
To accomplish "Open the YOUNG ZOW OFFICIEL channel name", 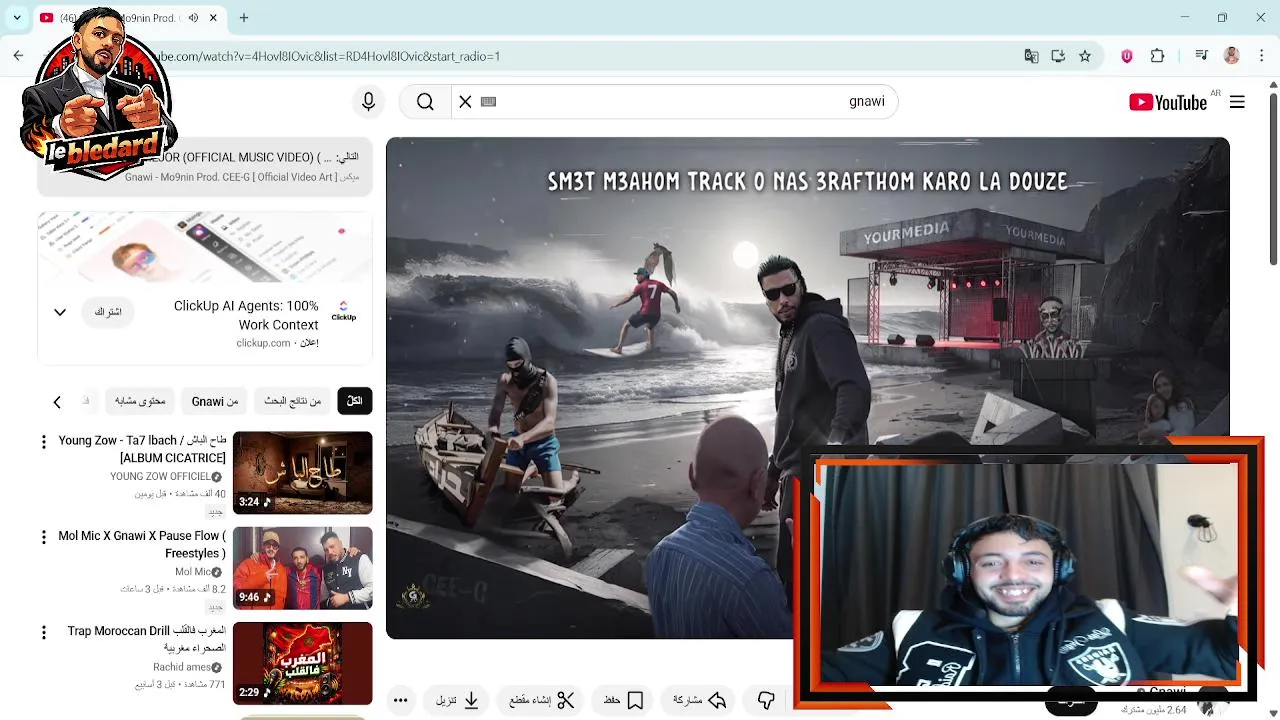I will [160, 477].
